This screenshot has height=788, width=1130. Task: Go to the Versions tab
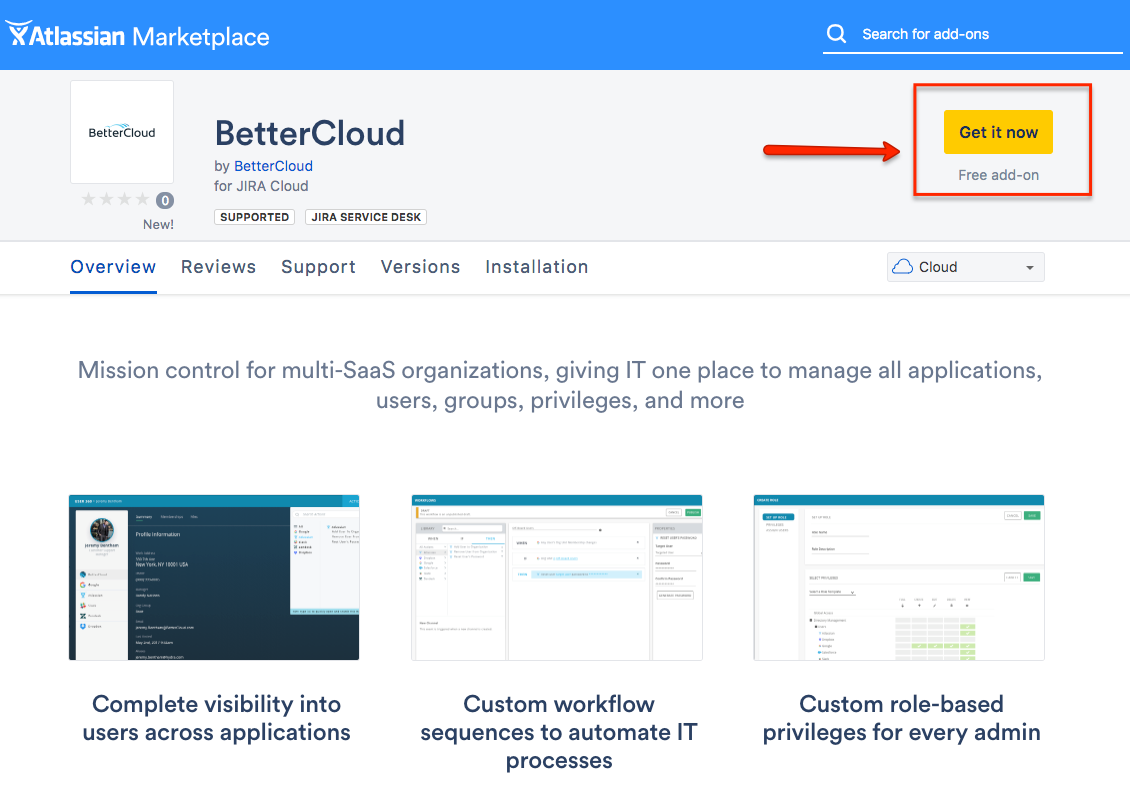[420, 267]
